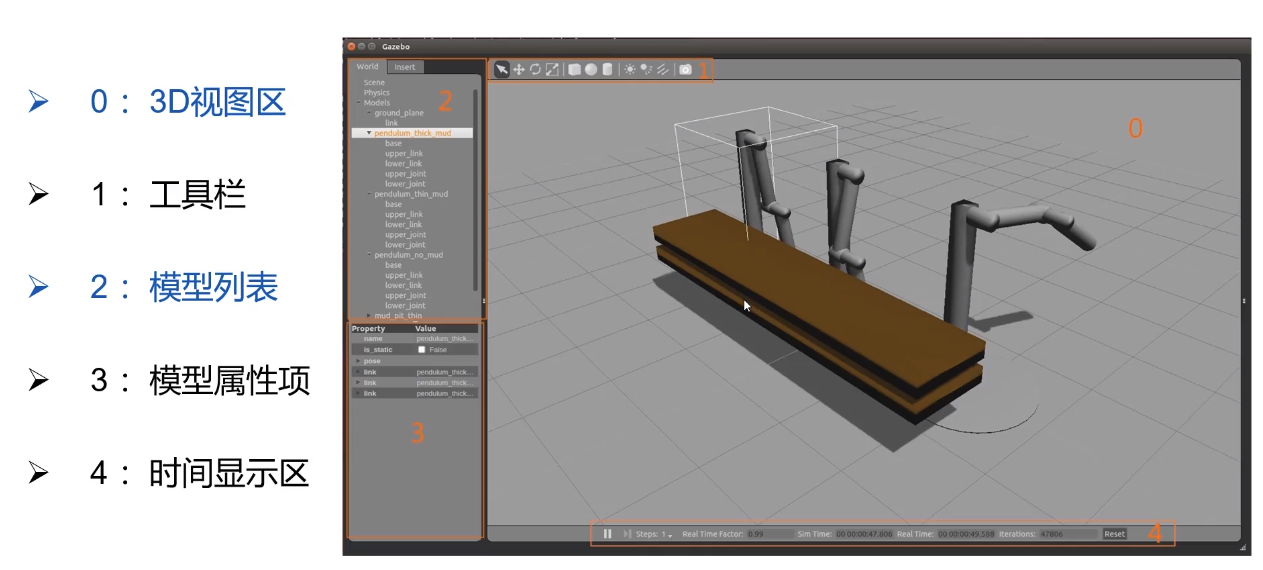
Task: Select Scene in the World tree
Action: tap(374, 83)
